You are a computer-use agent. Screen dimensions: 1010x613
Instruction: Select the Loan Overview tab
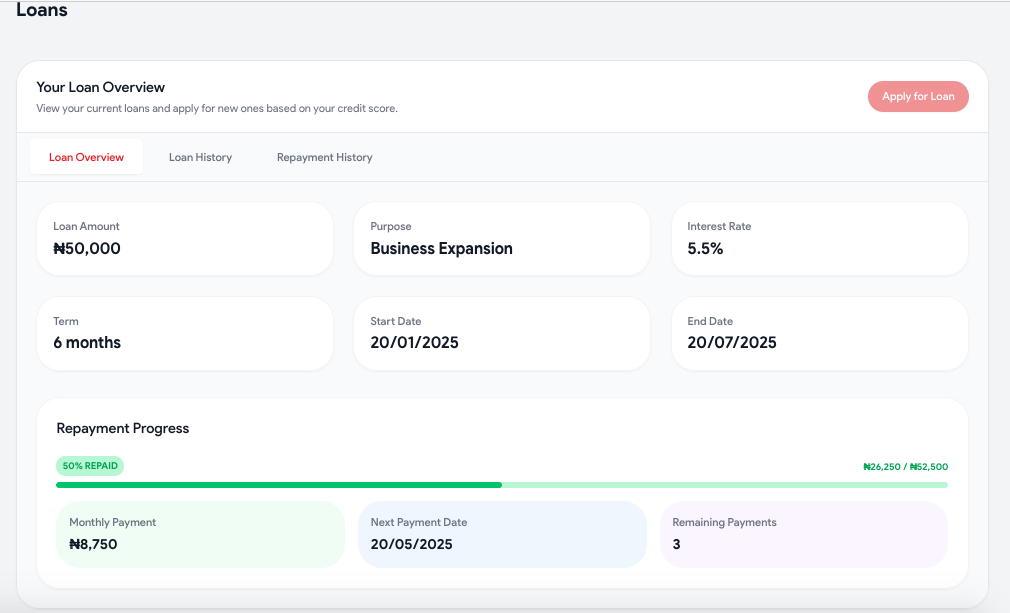[x=86, y=157]
